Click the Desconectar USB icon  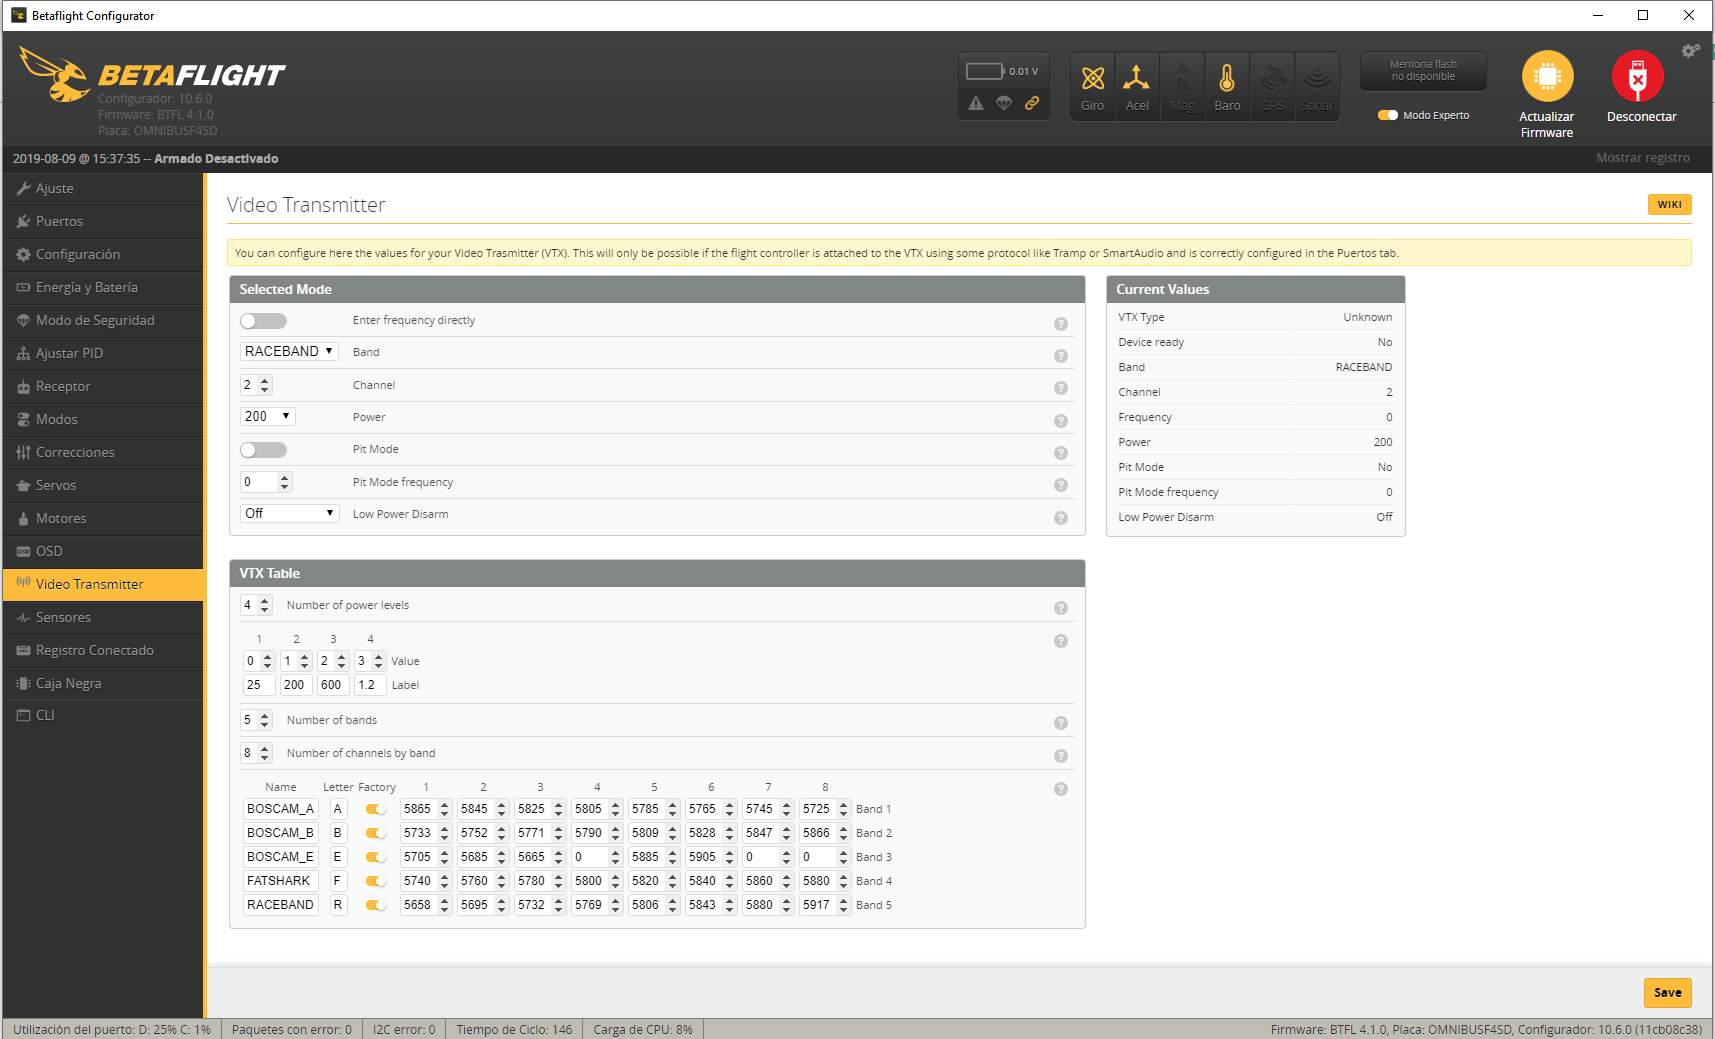pos(1637,76)
